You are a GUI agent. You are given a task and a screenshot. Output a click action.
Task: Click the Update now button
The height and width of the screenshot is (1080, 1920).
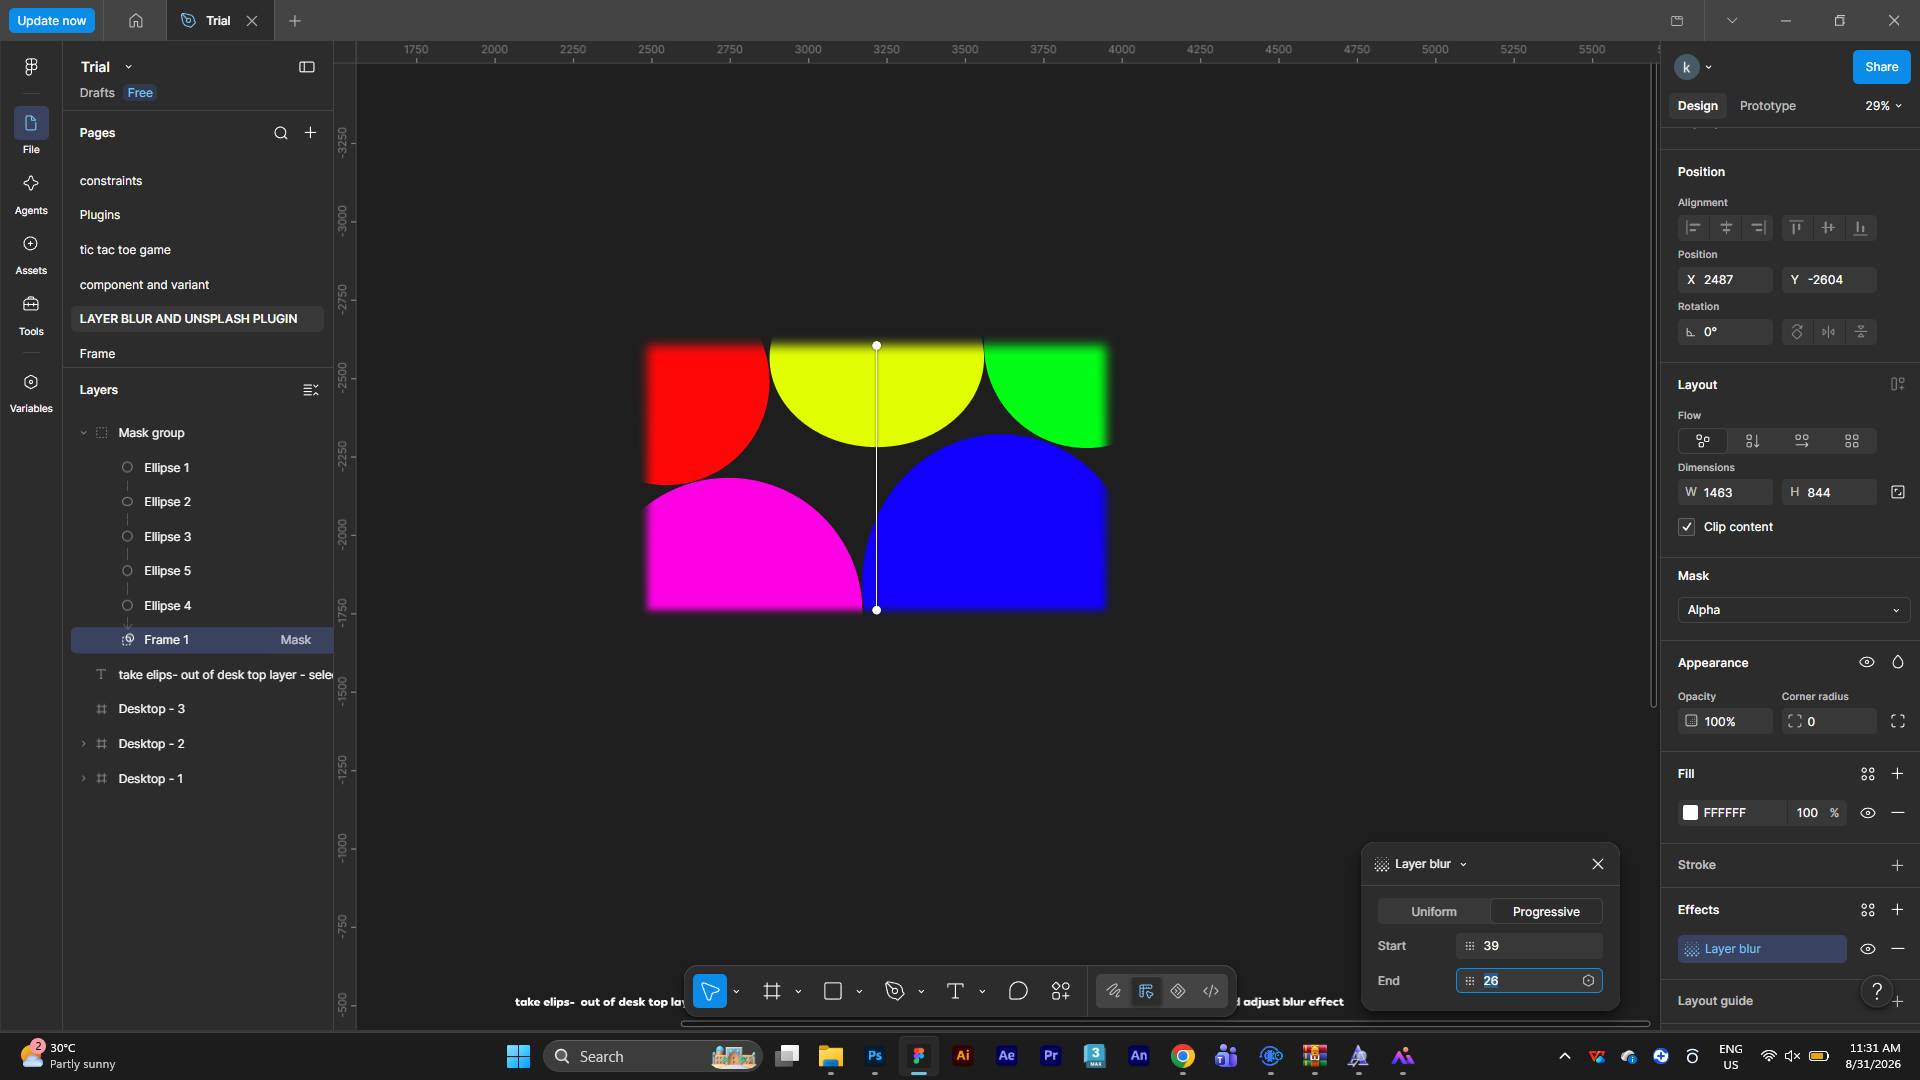point(52,20)
